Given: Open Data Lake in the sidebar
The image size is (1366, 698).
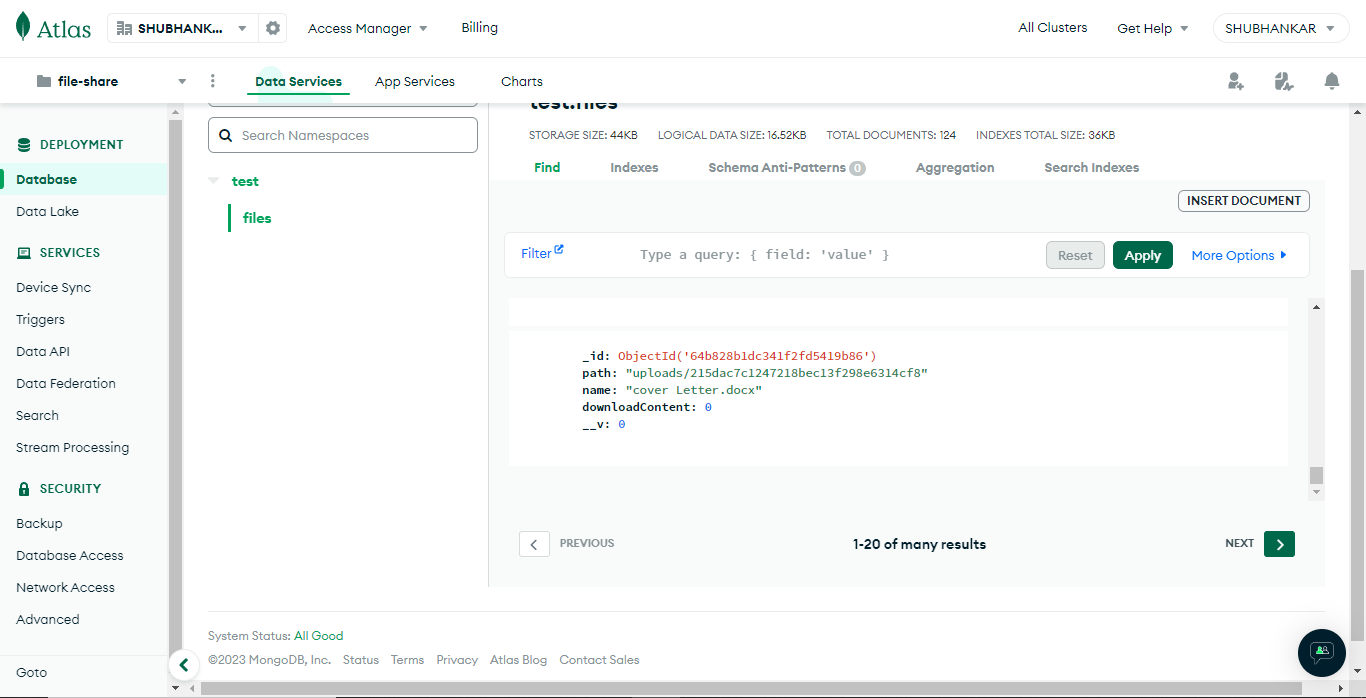Looking at the screenshot, I should 47,212.
